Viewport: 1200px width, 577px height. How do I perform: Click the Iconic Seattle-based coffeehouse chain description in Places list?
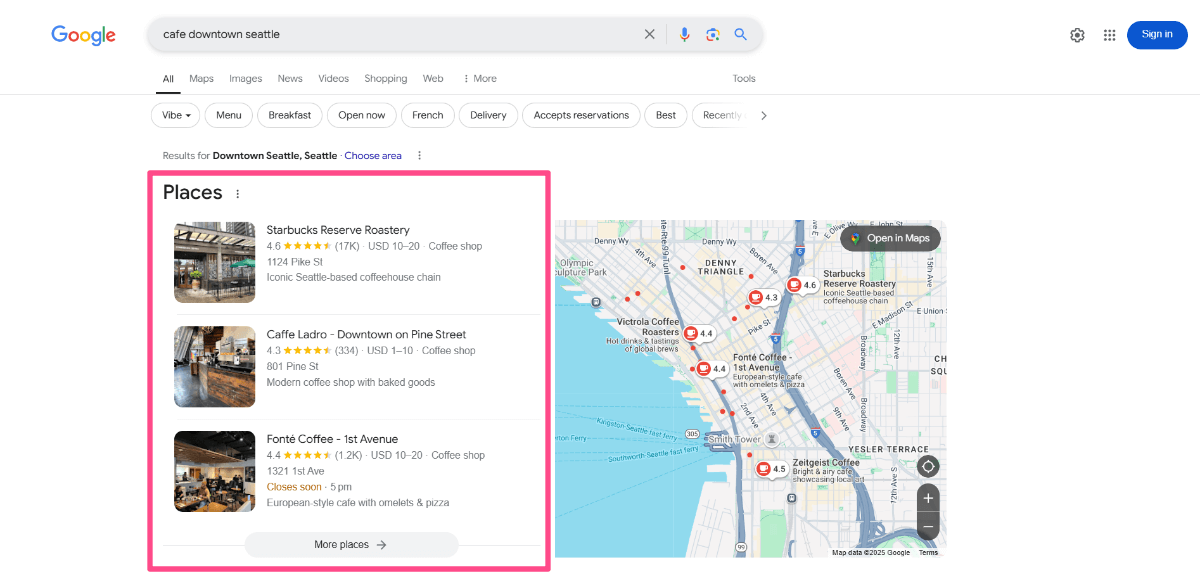coord(354,277)
